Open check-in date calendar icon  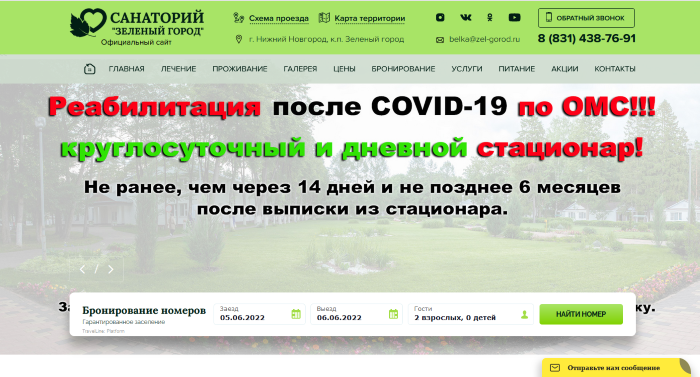pyautogui.click(x=296, y=314)
